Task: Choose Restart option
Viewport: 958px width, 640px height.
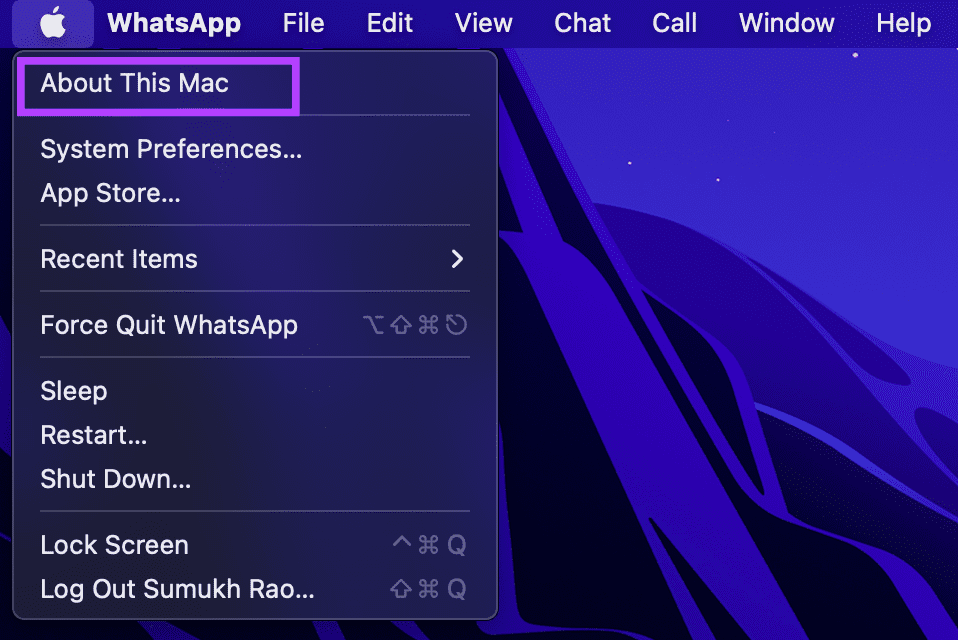Action: (x=255, y=435)
